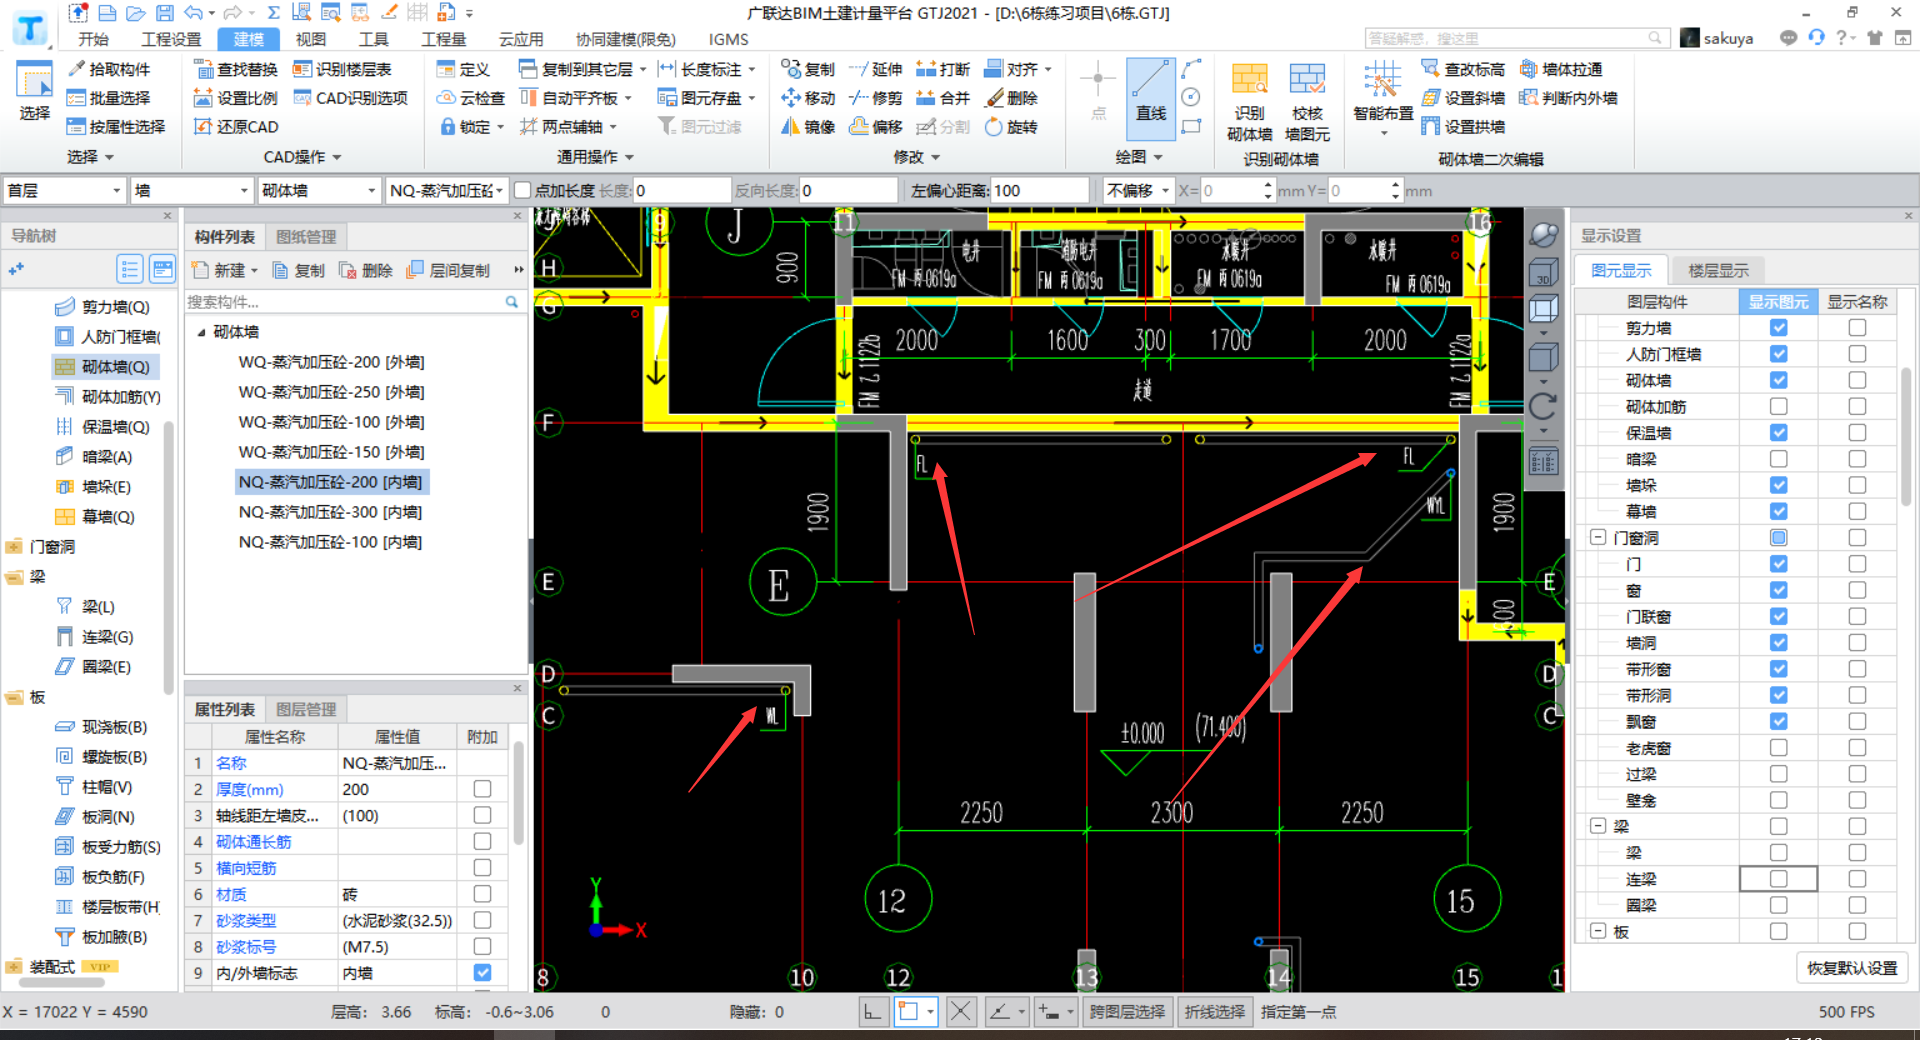
Task: Select WQ-蒸汽加压砼-250 [外墙] component
Action: tap(331, 392)
